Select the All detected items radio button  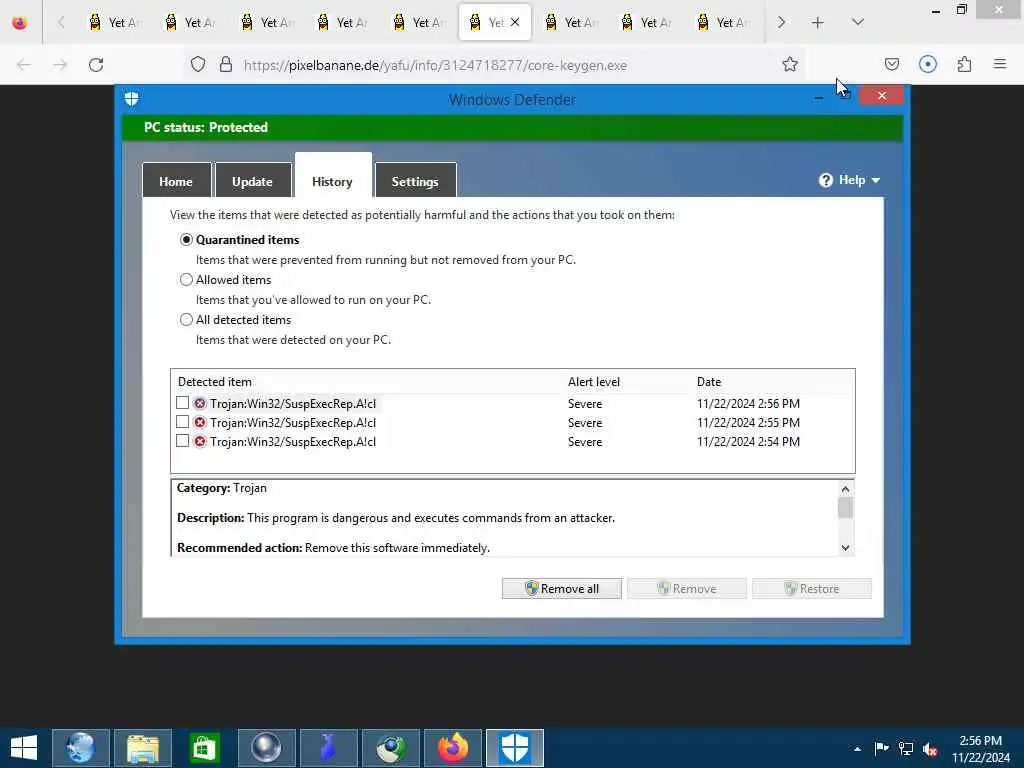coord(186,319)
